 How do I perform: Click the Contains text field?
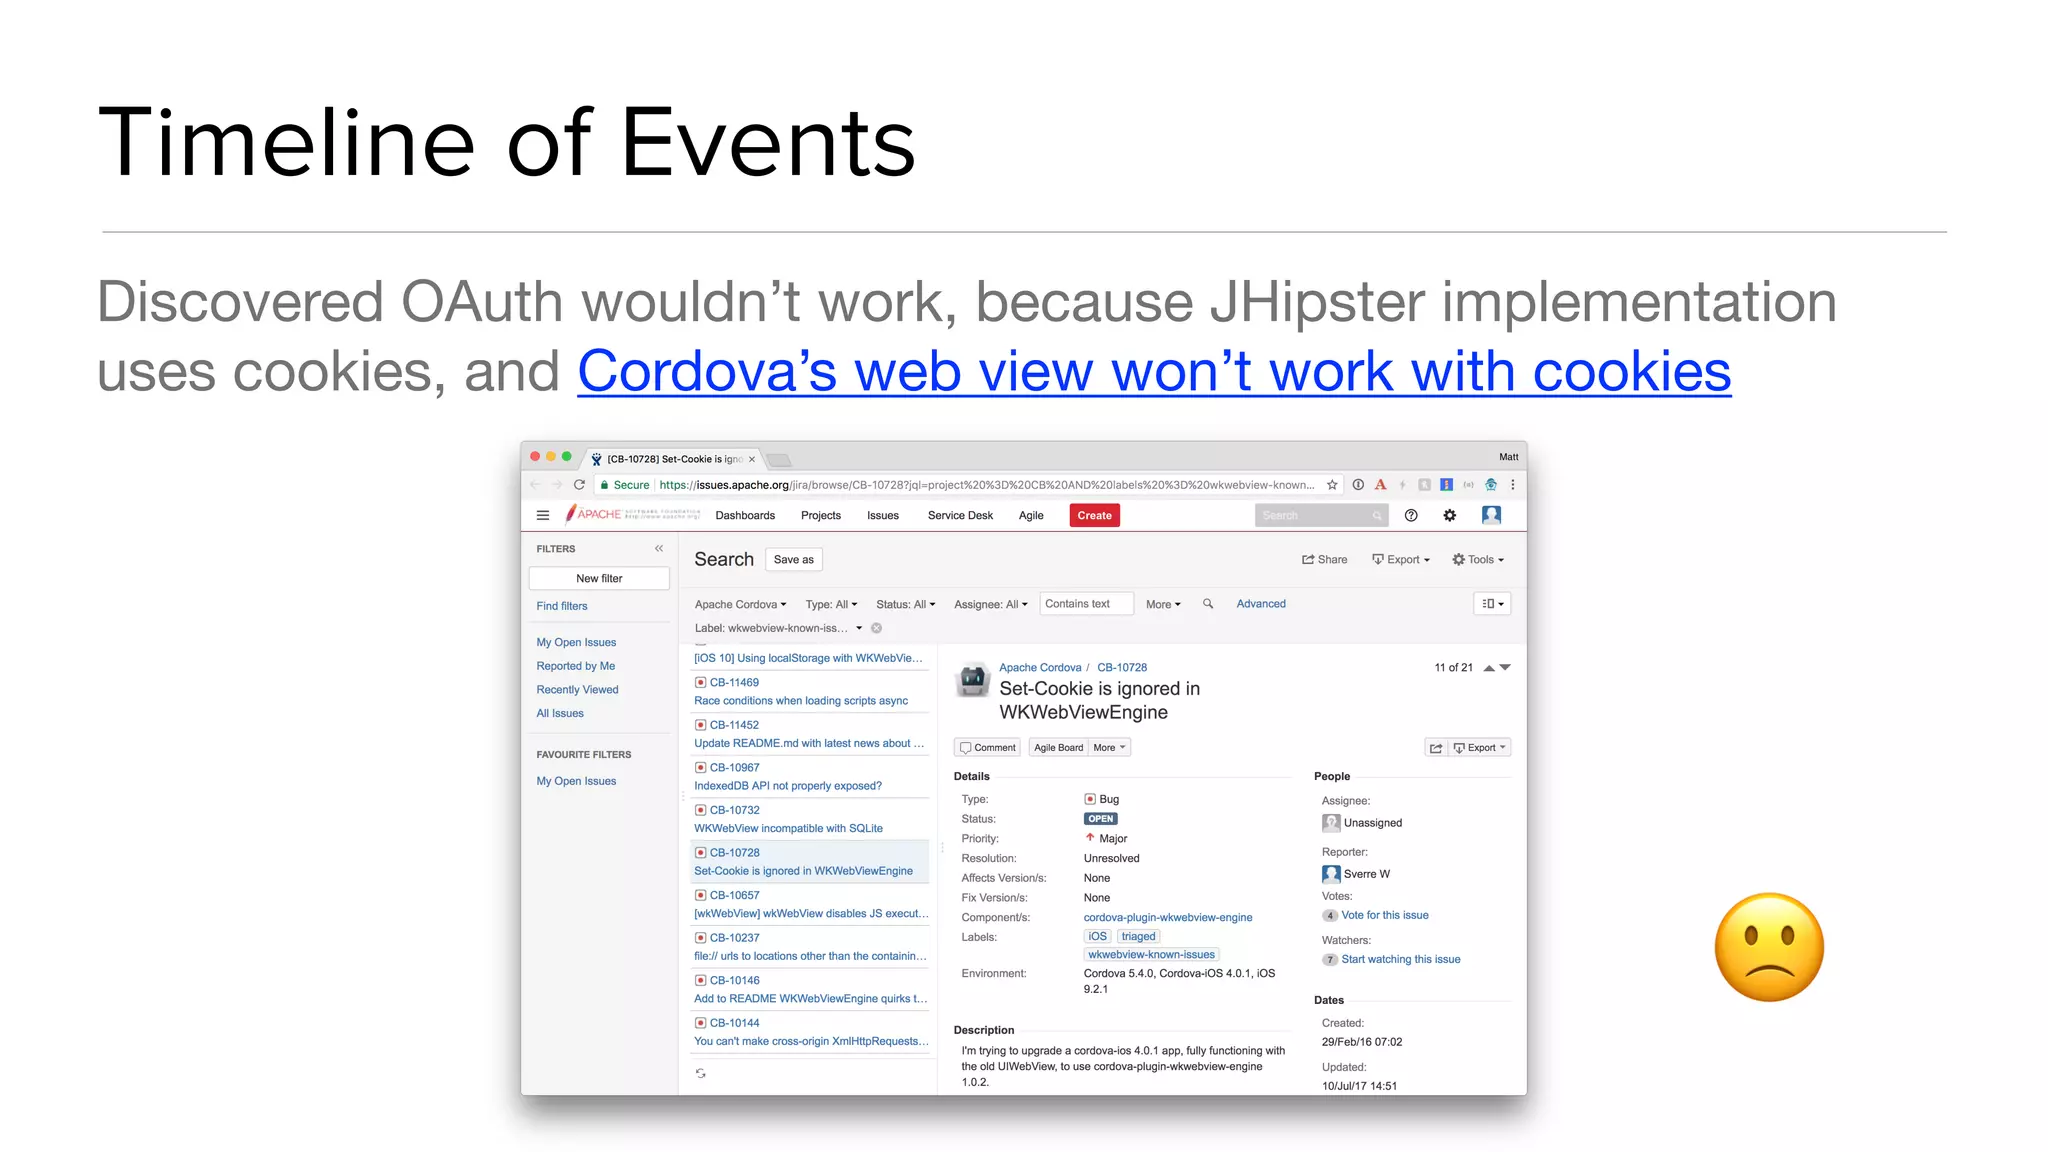(x=1087, y=604)
